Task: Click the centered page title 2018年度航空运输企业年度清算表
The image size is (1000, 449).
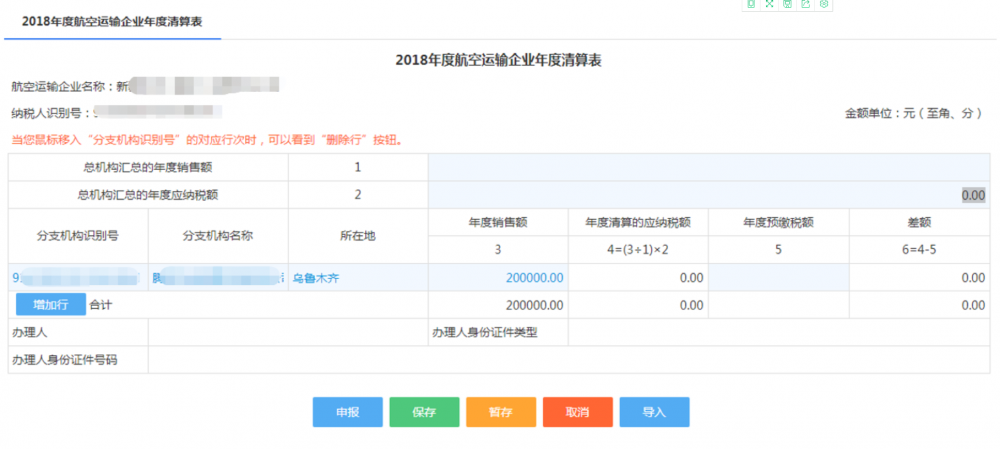Action: click(499, 61)
